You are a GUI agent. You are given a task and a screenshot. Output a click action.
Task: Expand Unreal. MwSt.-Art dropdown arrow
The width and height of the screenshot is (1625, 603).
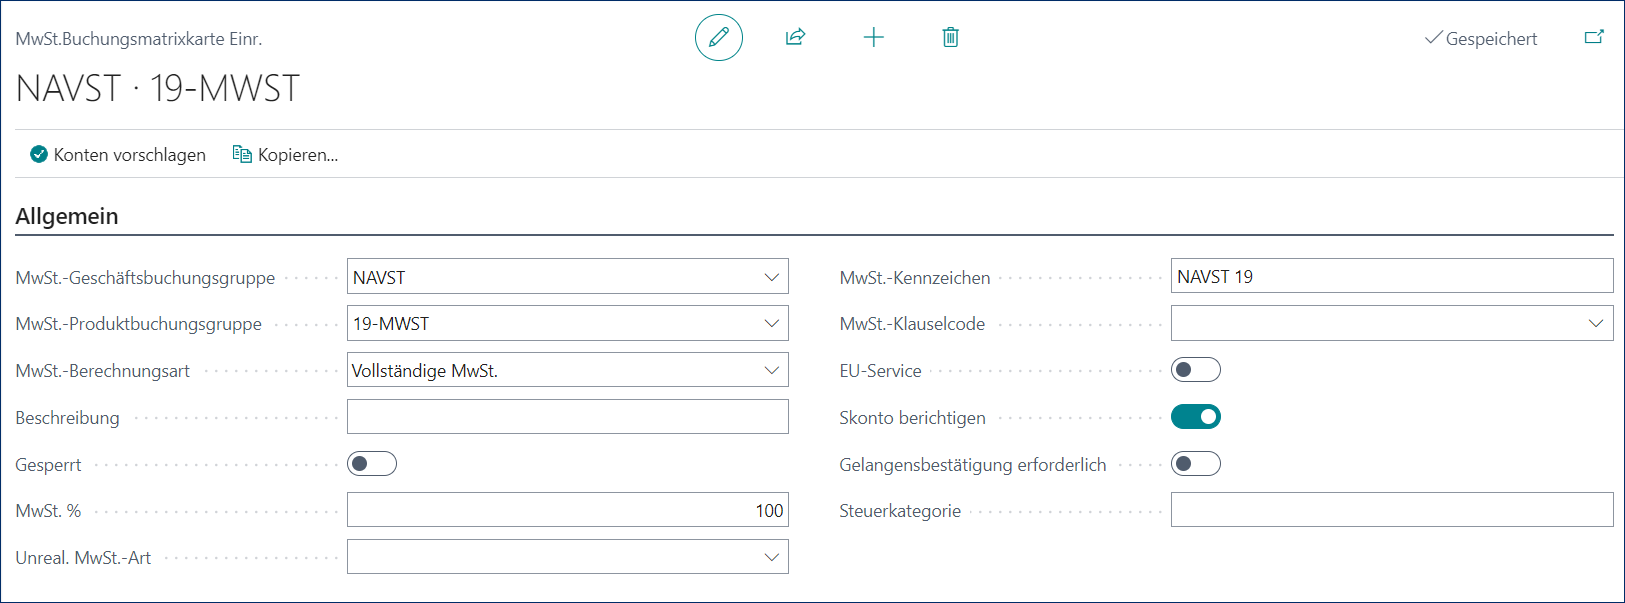[772, 558]
